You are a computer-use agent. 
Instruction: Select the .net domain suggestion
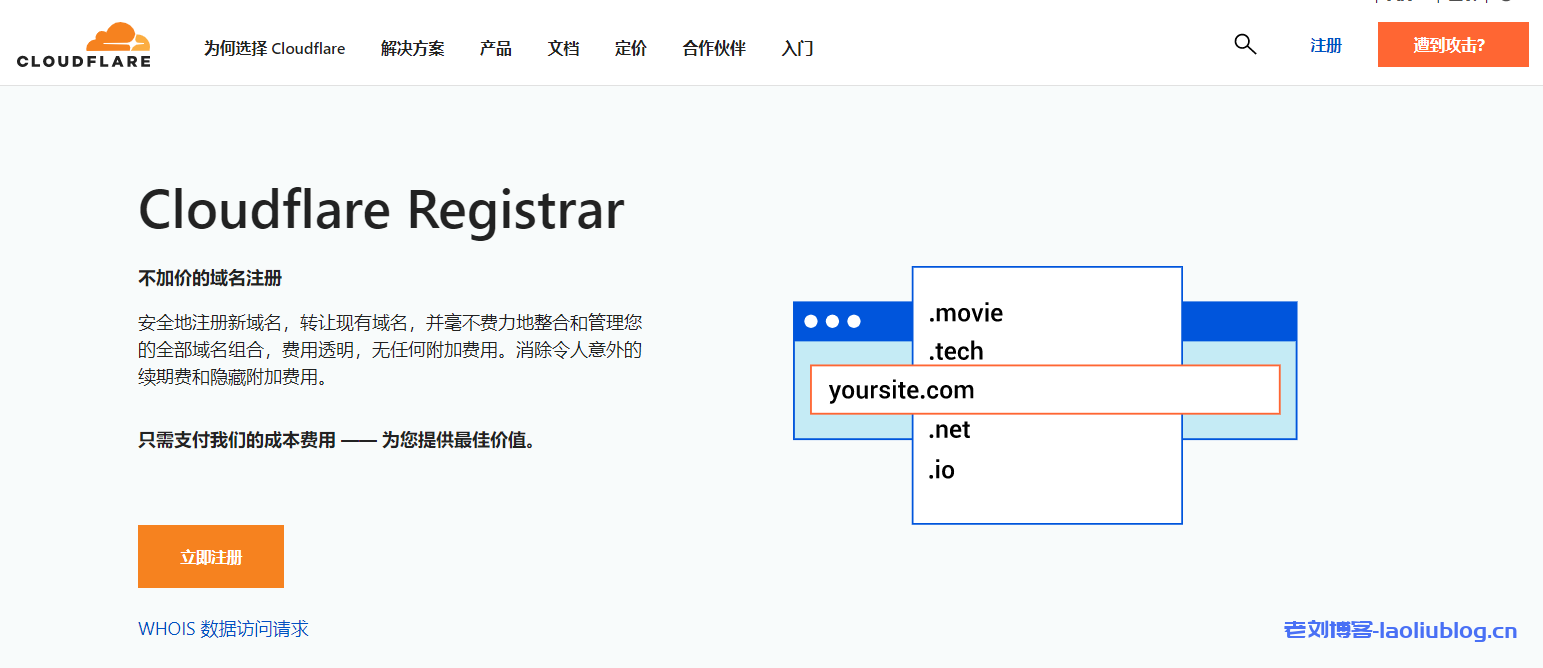tap(948, 430)
